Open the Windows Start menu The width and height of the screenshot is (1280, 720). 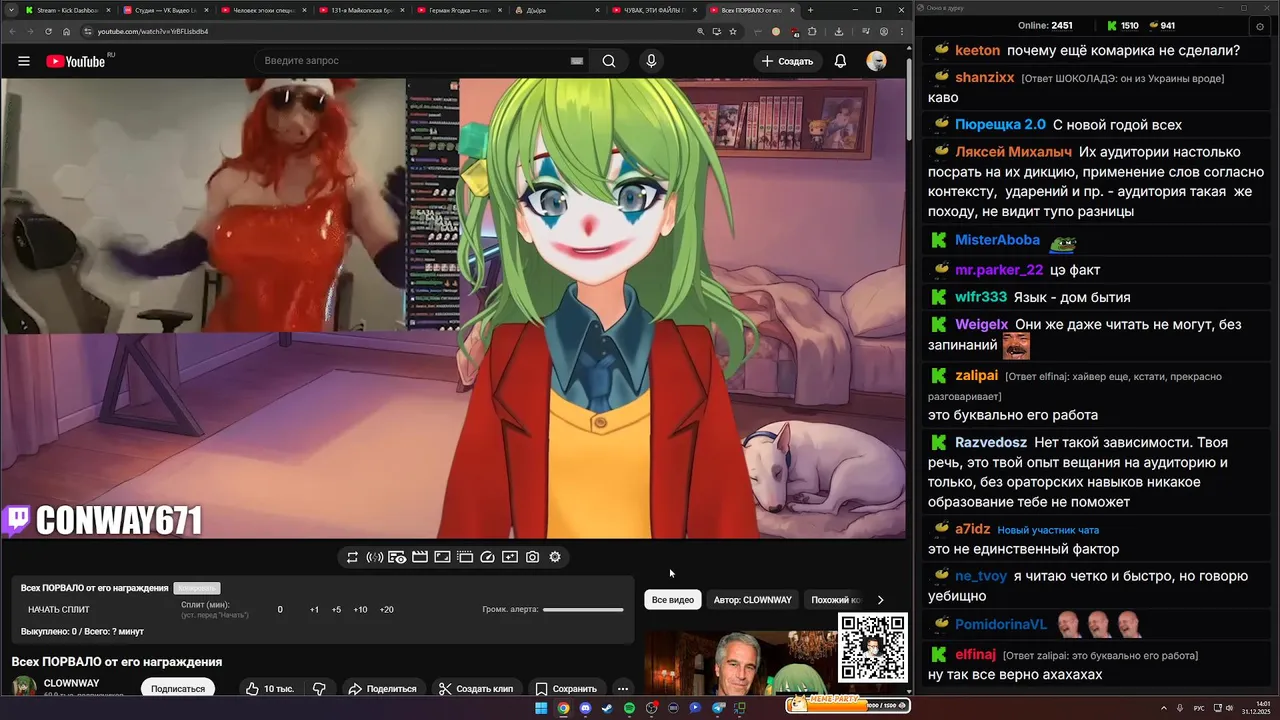click(x=541, y=708)
